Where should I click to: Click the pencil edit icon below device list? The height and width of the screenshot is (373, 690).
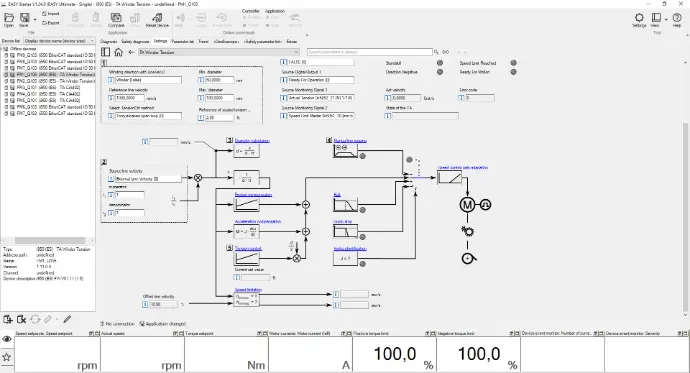[67, 319]
